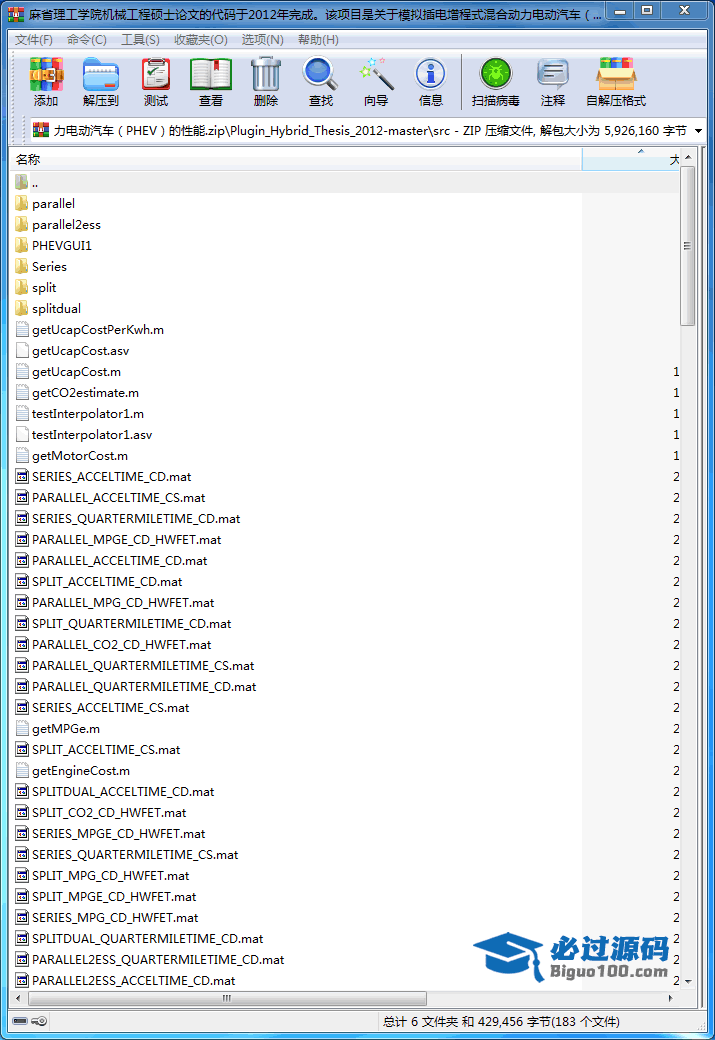Select PARALLEL_MPG_CD_HWFET.mat file

pyautogui.click(x=123, y=602)
